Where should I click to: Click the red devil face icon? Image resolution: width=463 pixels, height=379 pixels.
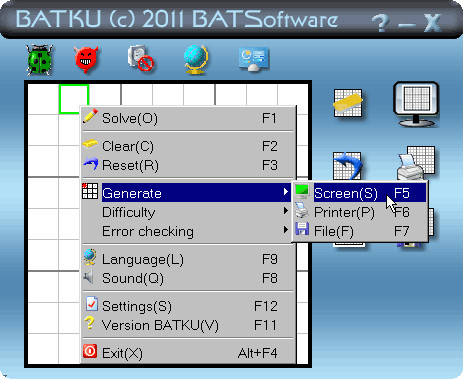point(86,59)
